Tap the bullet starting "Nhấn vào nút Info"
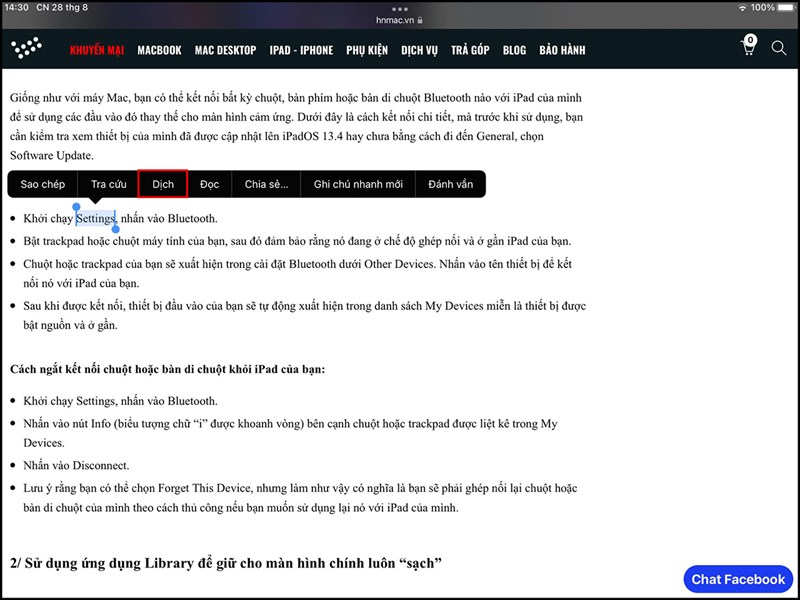 (x=290, y=433)
